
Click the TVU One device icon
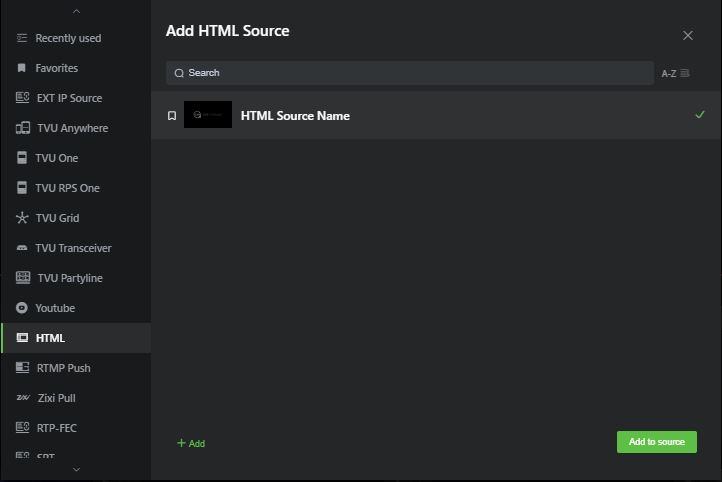[22, 158]
